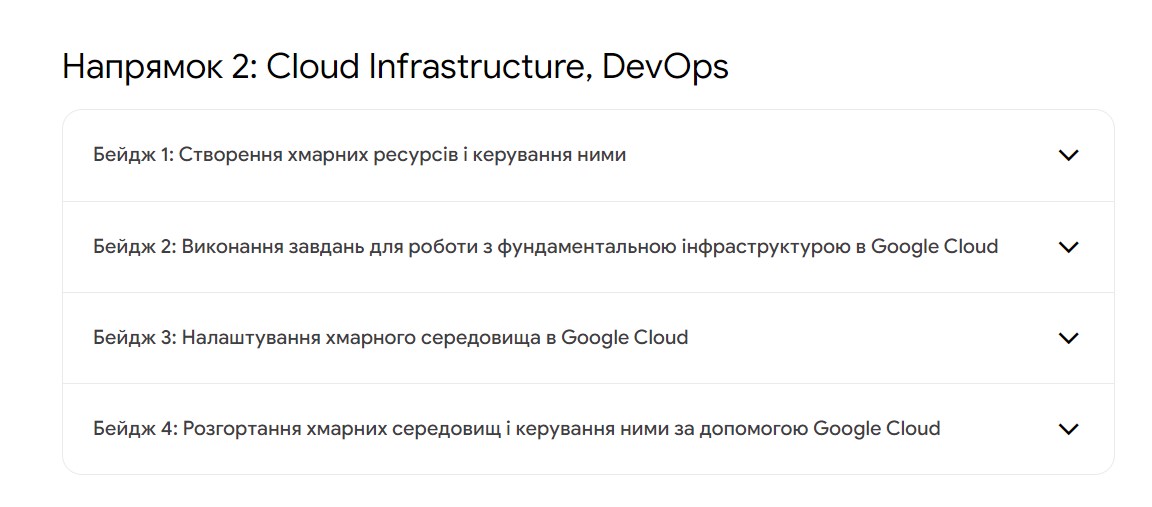1152x507 pixels.
Task: Expand the Бейдж 3 accordion row
Action: [x=588, y=338]
